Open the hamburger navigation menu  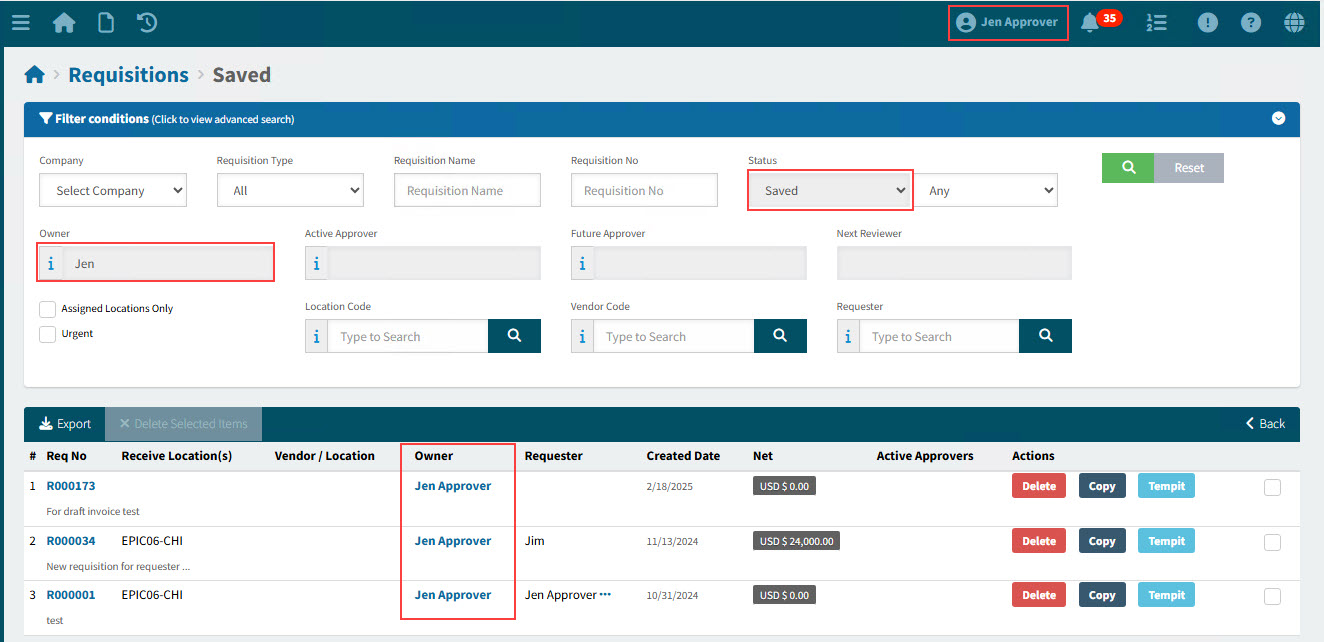tap(20, 22)
